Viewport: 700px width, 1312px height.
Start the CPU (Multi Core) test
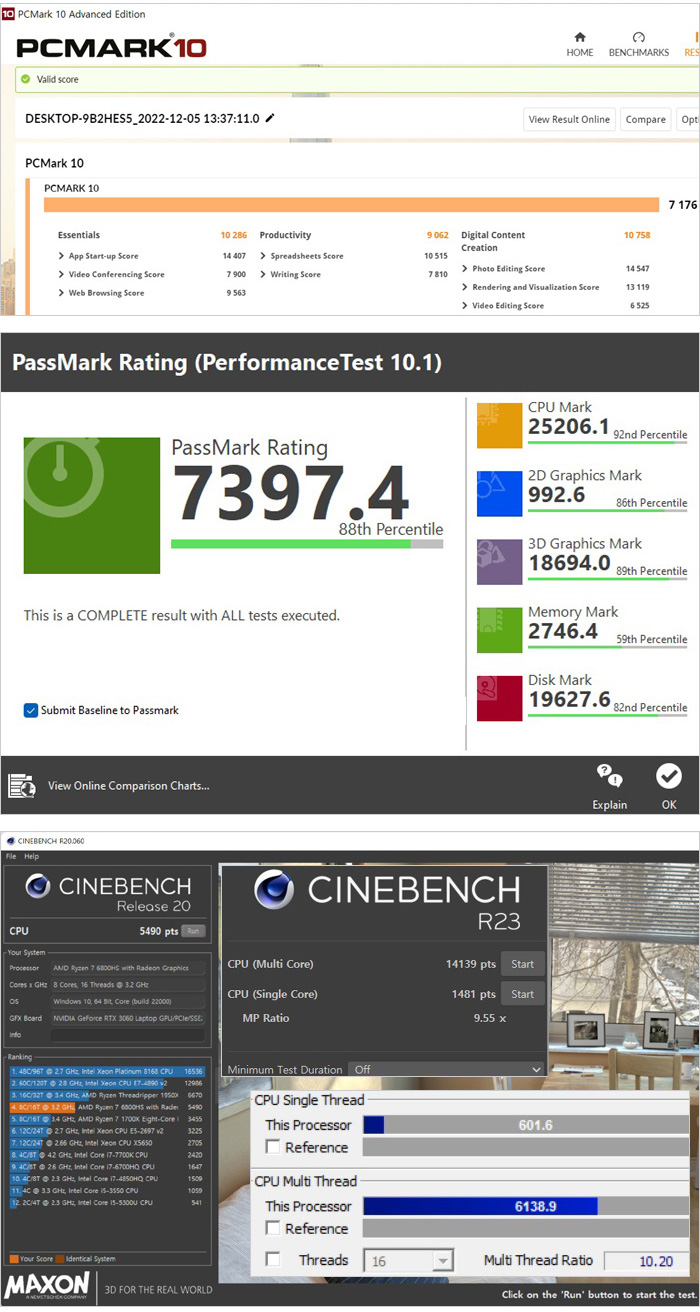coord(522,964)
